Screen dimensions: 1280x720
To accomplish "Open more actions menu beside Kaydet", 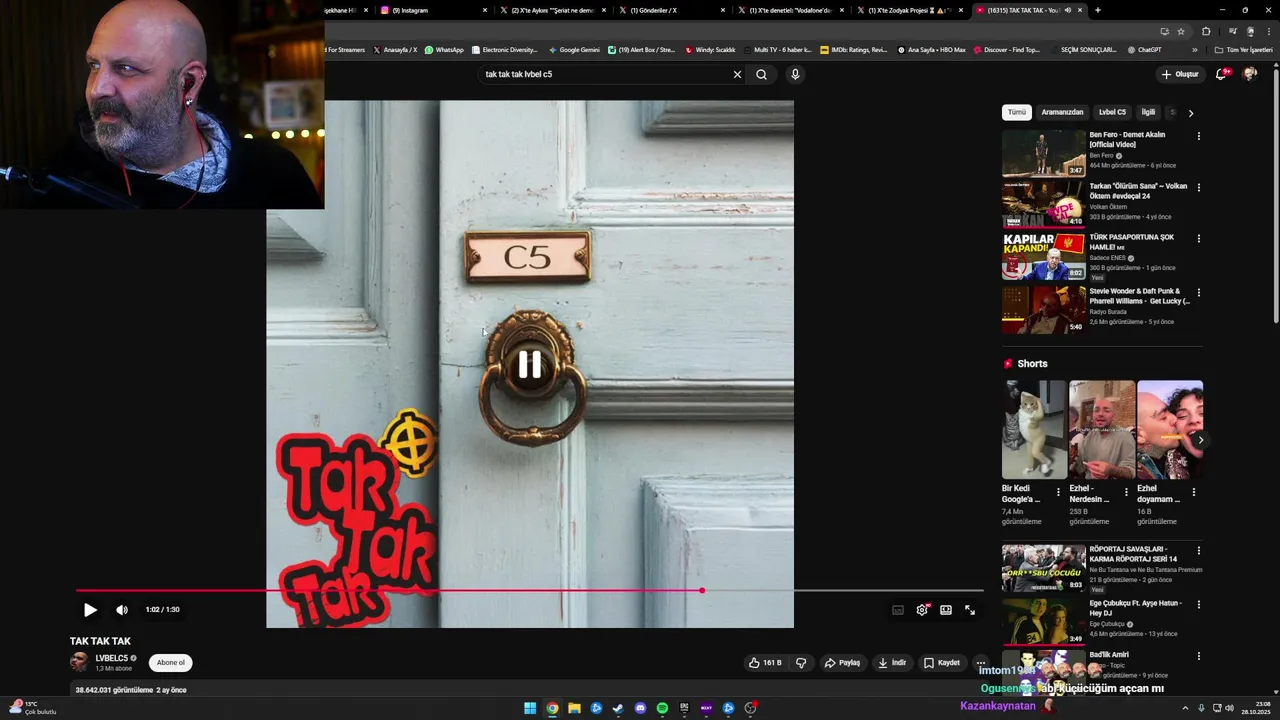I will click(981, 662).
